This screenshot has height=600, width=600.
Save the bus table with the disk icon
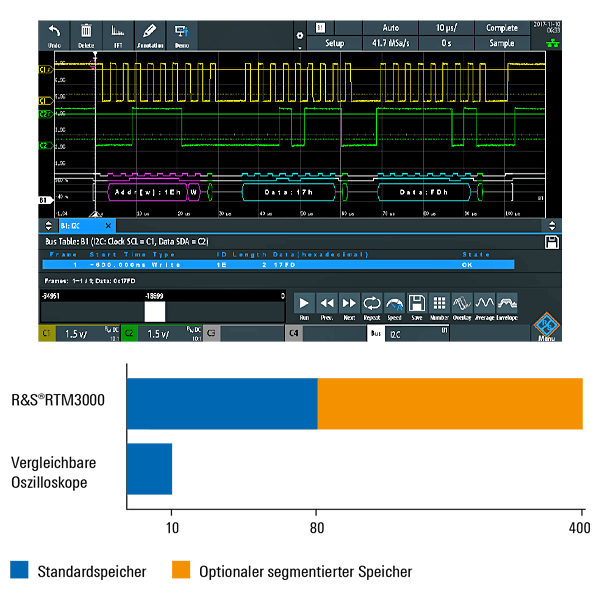551,242
